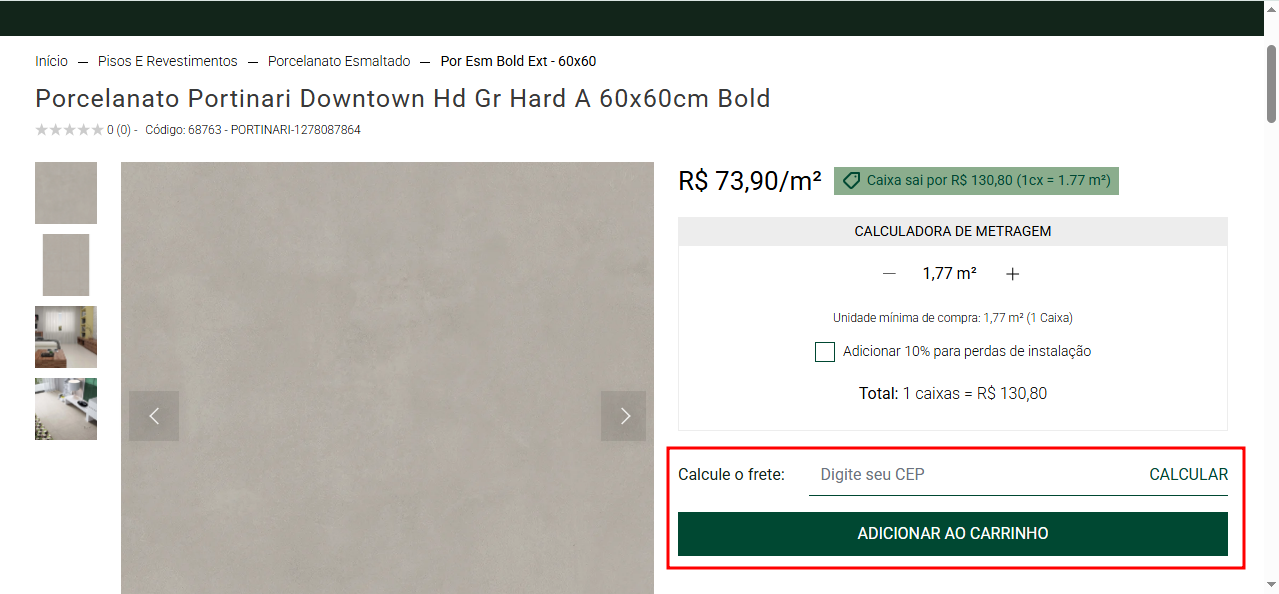
Task: Open Porcelanato Esmaltado breadcrumb
Action: coord(339,61)
